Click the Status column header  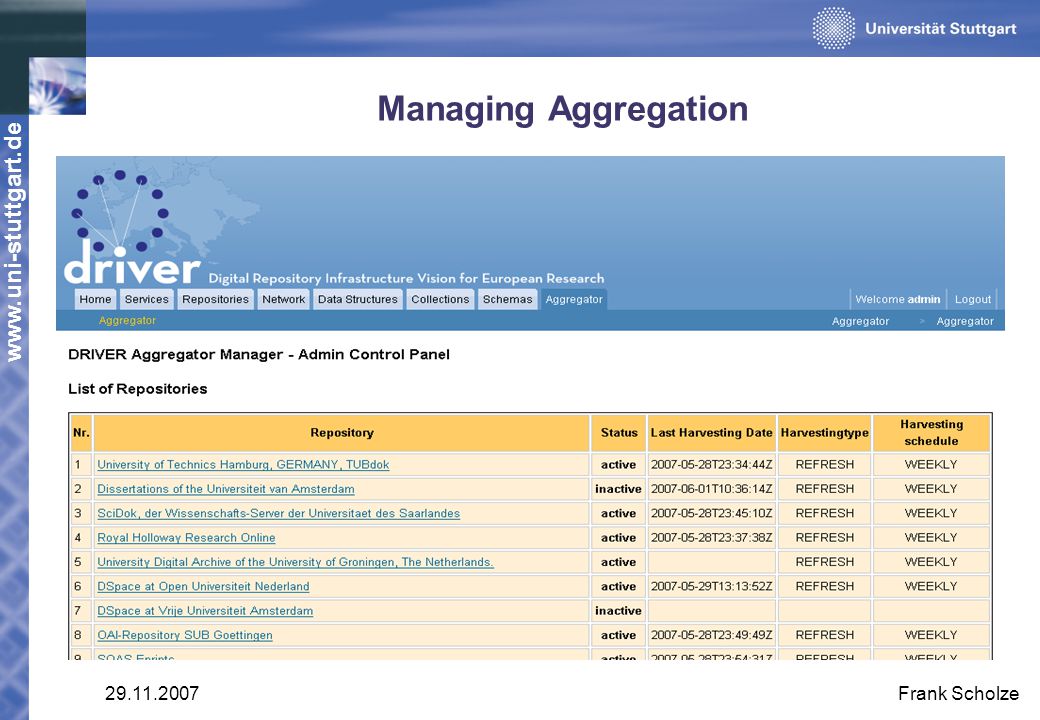(x=619, y=433)
